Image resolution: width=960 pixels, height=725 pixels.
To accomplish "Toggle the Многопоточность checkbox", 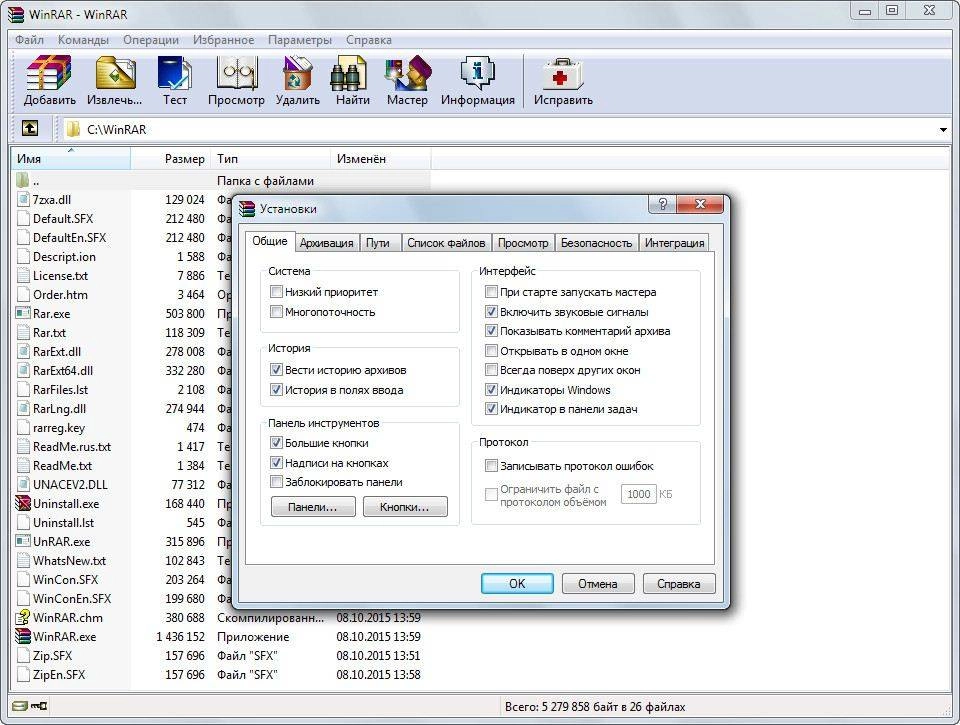I will [276, 312].
